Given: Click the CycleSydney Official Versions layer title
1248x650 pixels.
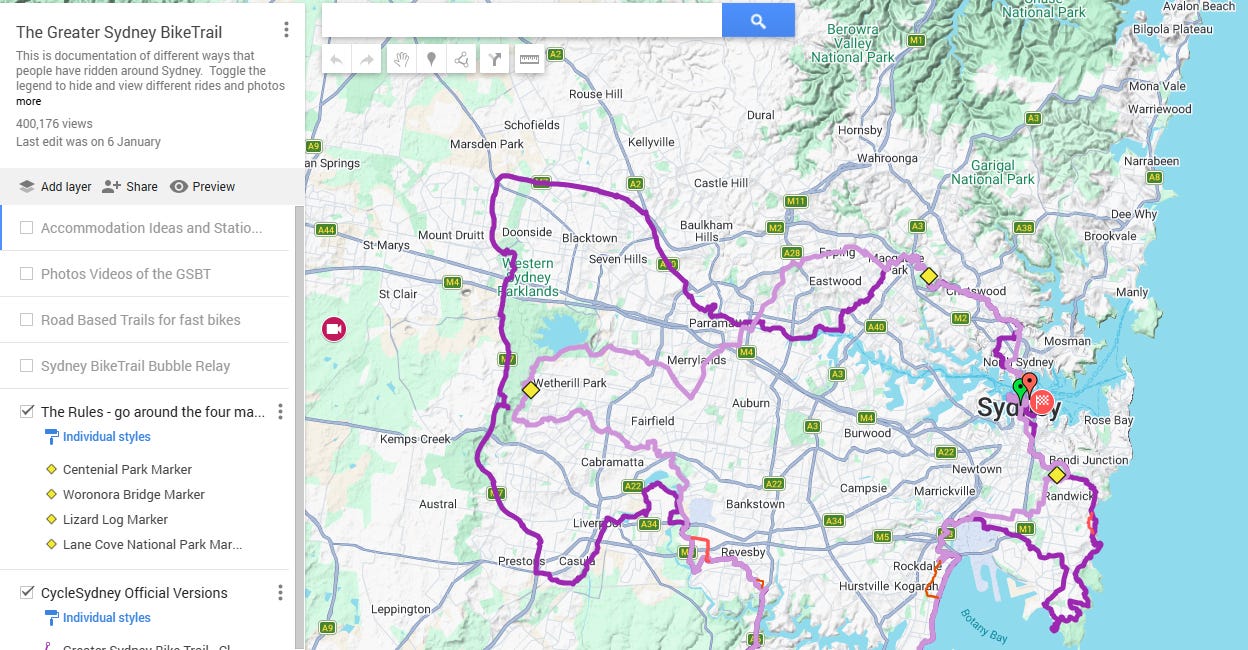Looking at the screenshot, I should [134, 593].
